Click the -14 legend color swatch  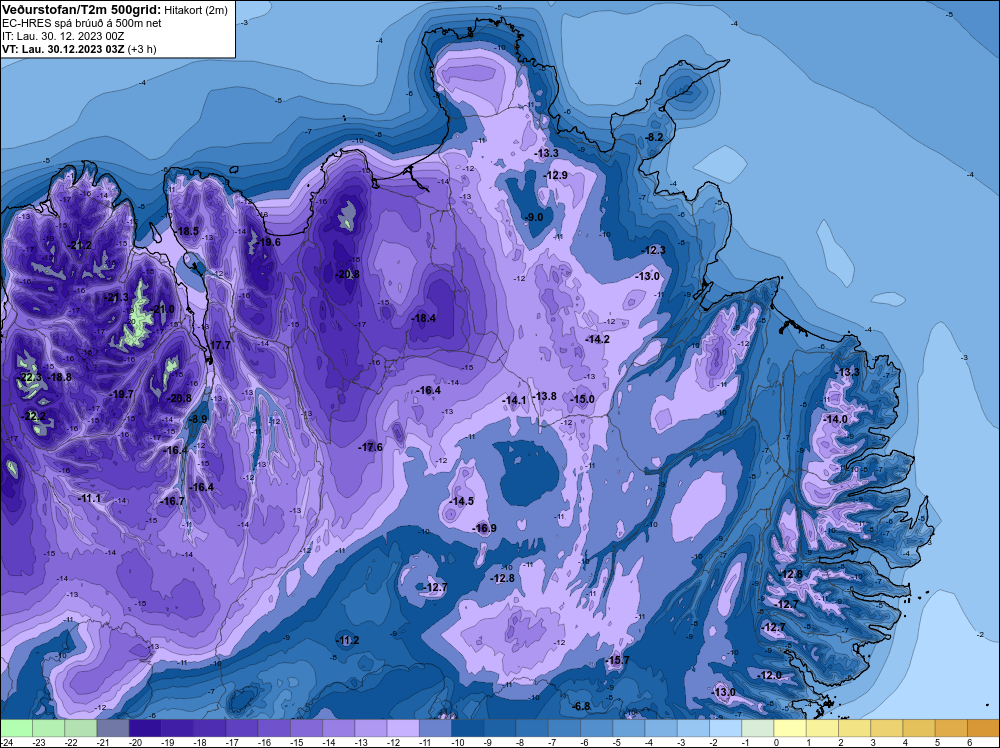coord(339,728)
